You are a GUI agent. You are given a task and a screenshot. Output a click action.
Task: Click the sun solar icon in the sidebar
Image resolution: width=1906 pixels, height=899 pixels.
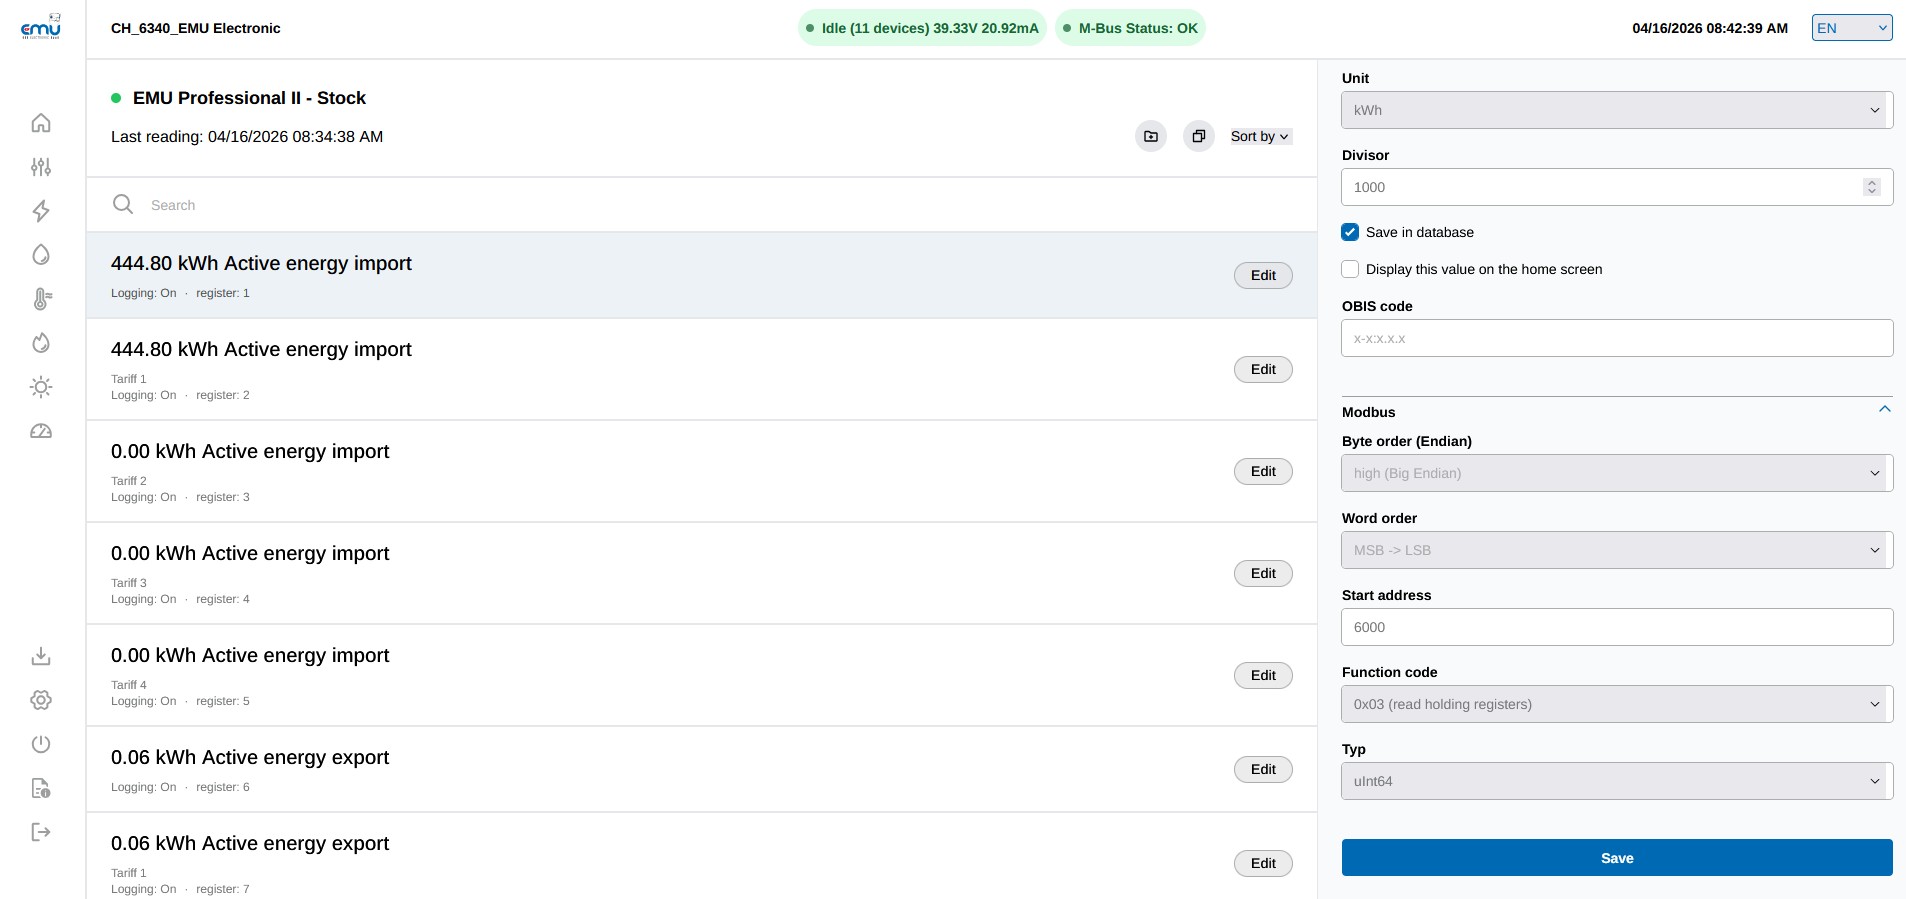41,387
